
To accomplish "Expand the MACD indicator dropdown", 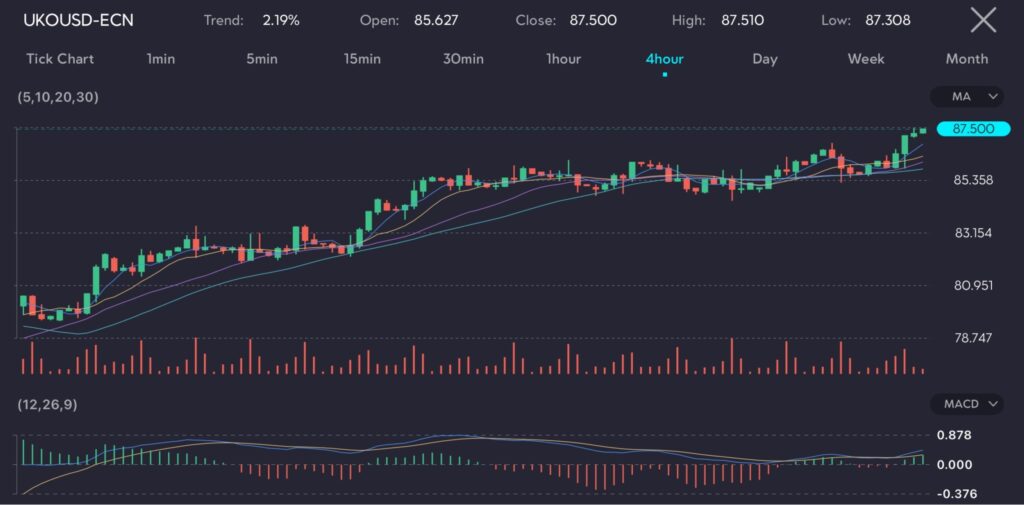I will click(x=966, y=404).
